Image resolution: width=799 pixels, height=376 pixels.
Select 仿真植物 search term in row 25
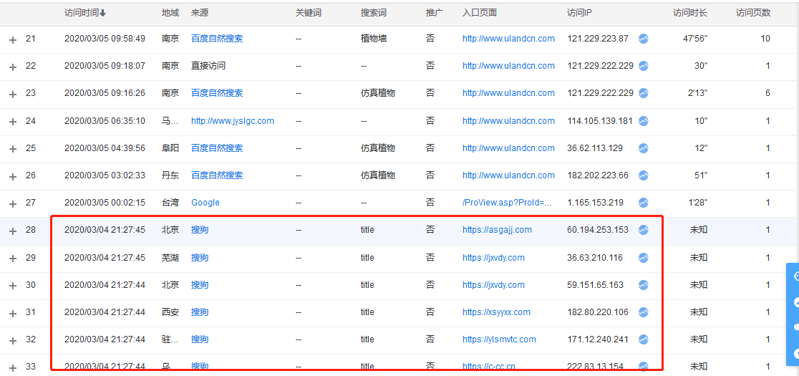[378, 148]
